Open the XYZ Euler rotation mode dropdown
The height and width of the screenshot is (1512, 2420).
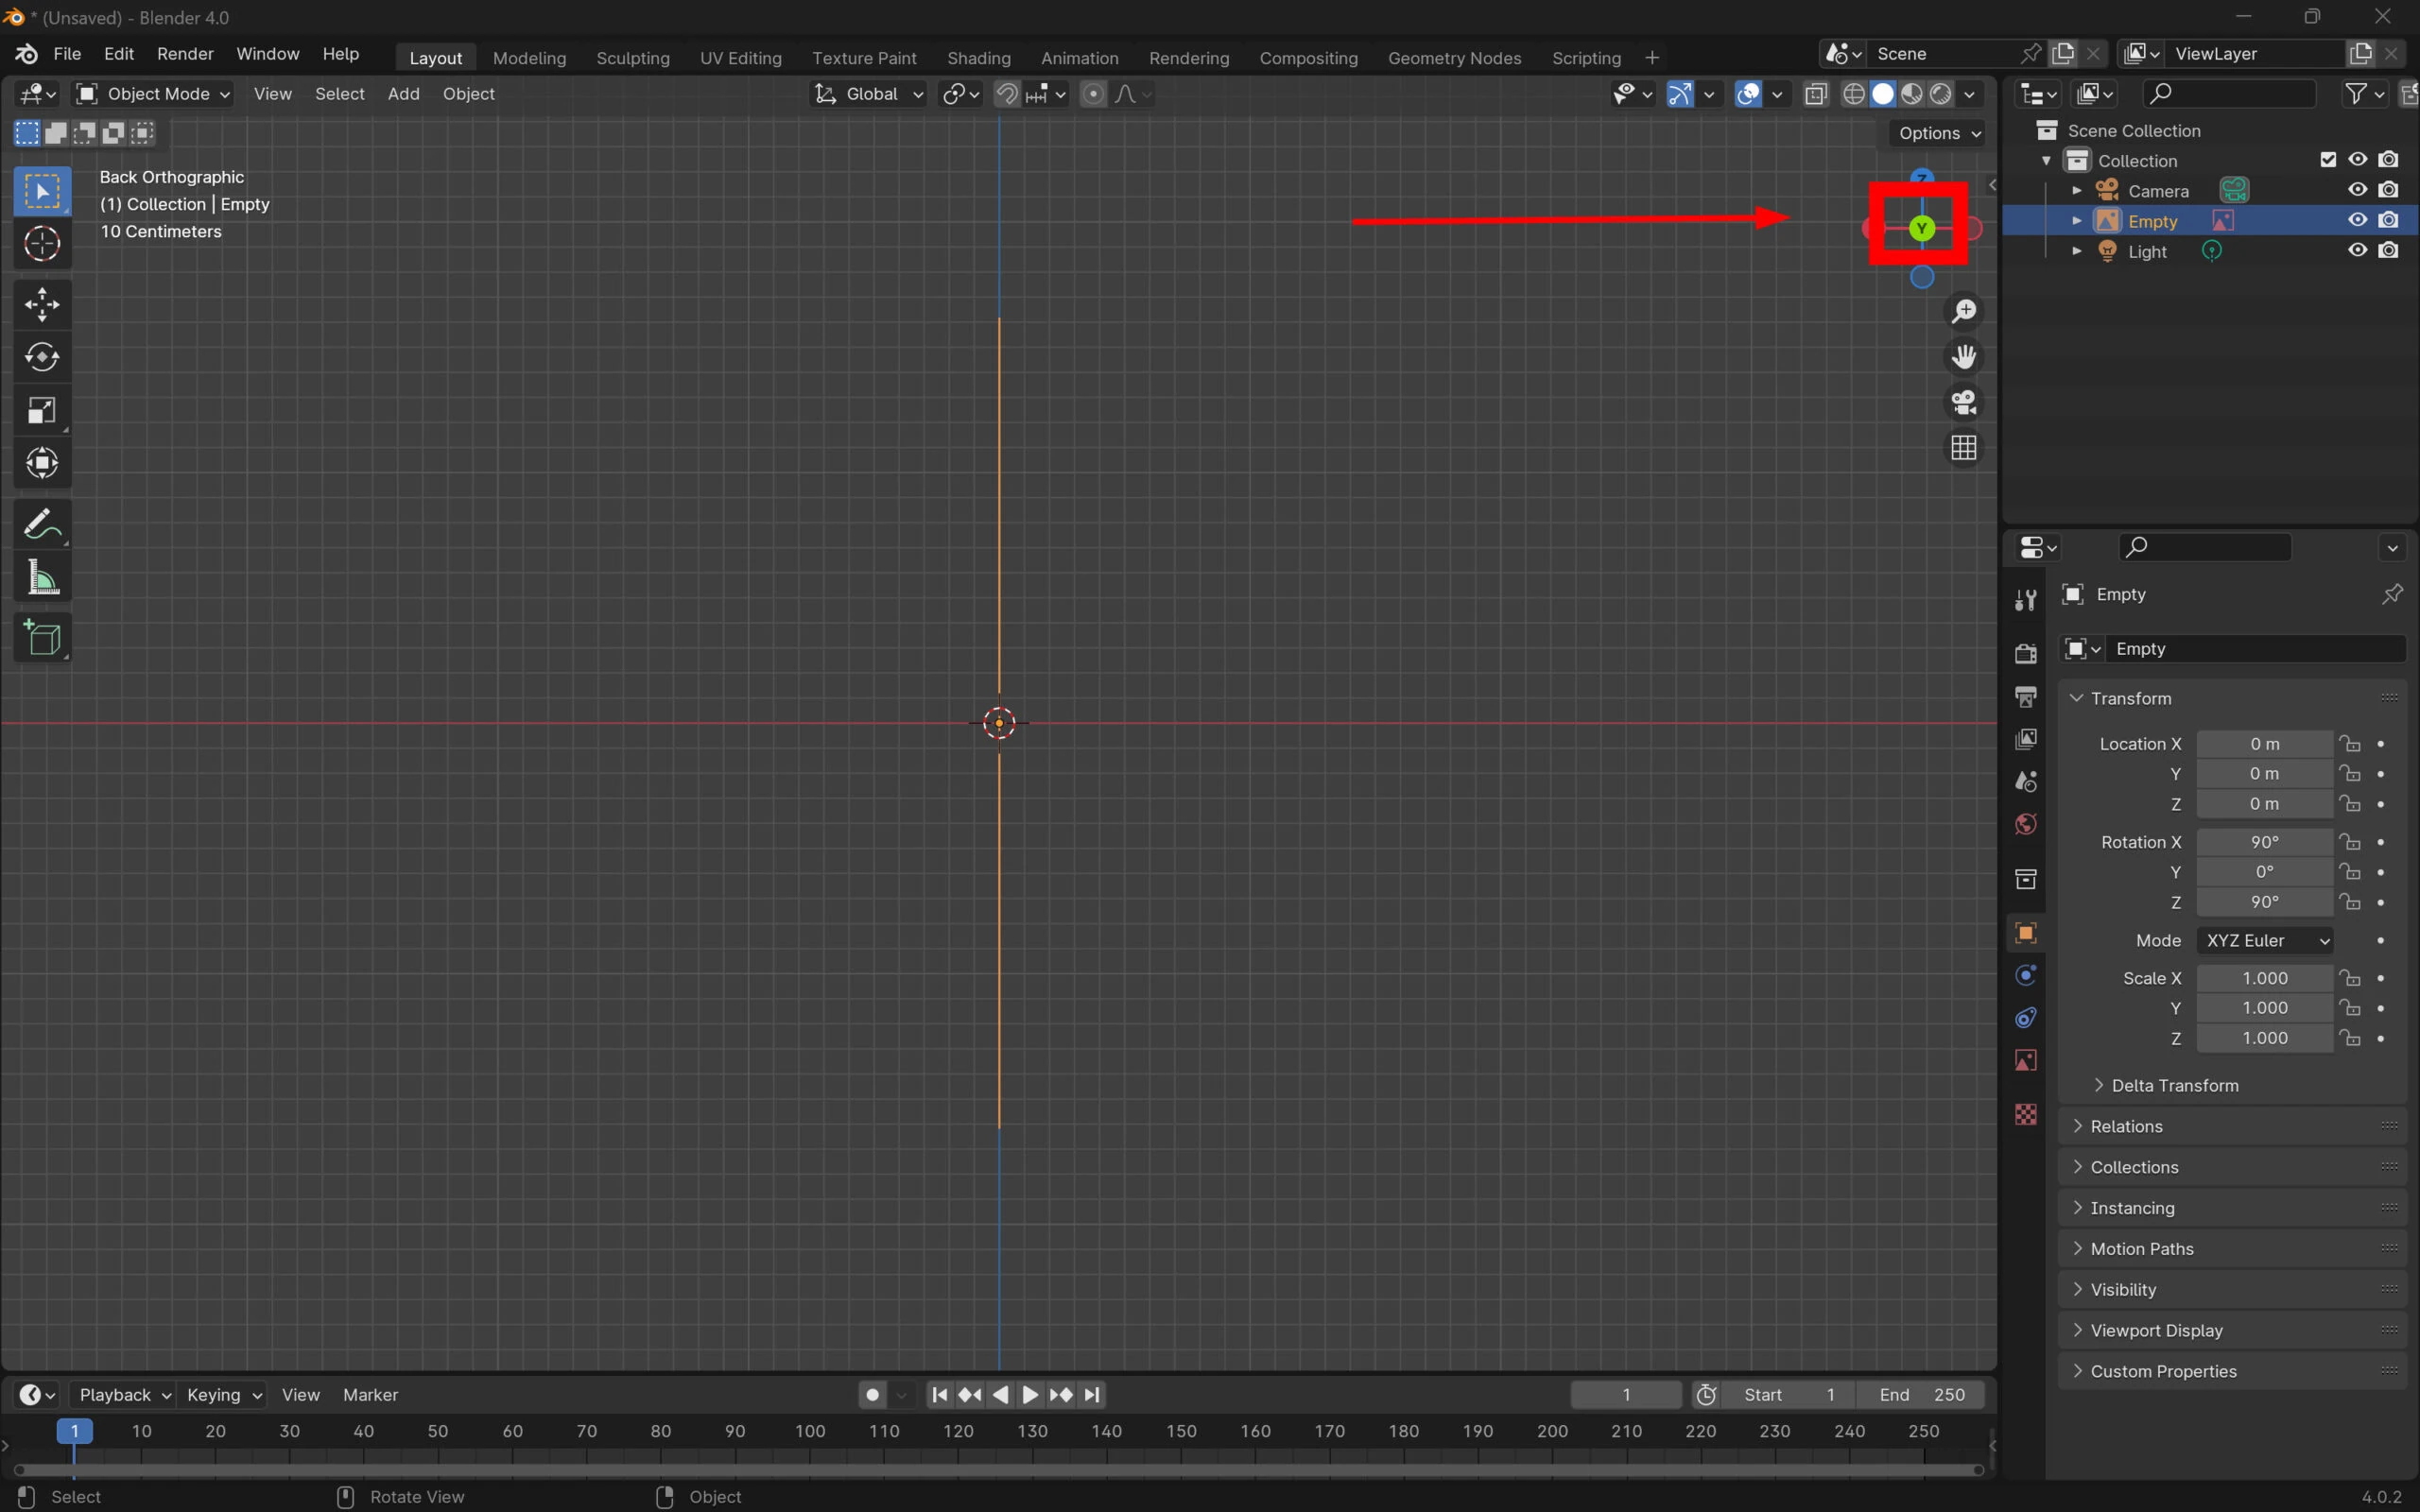pos(2266,940)
